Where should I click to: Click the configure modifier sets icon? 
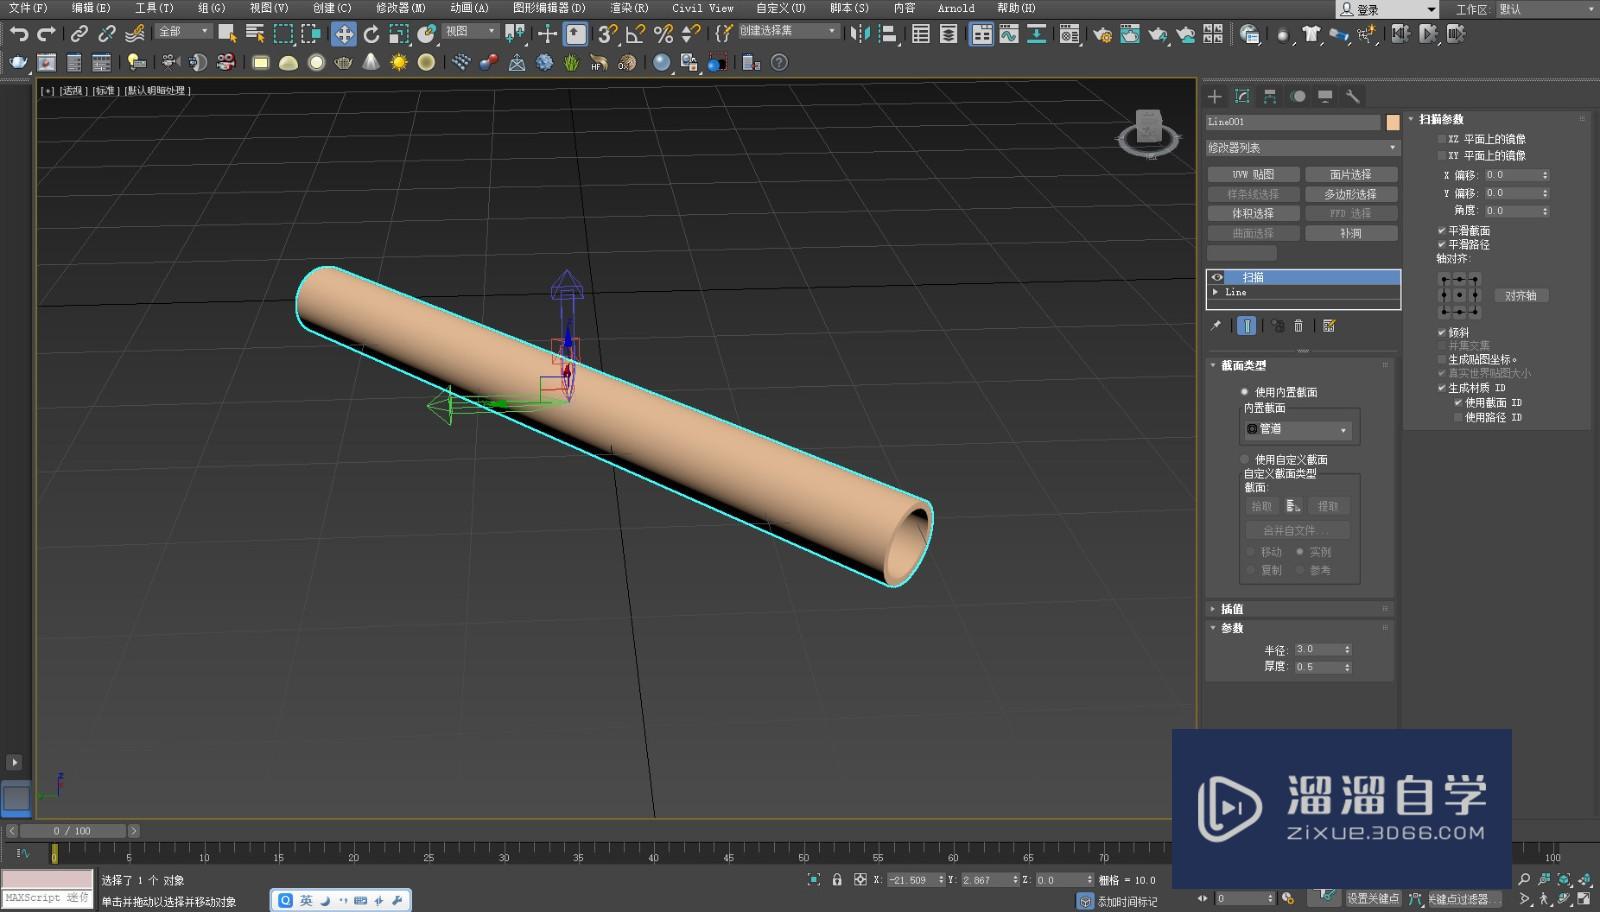(1329, 325)
